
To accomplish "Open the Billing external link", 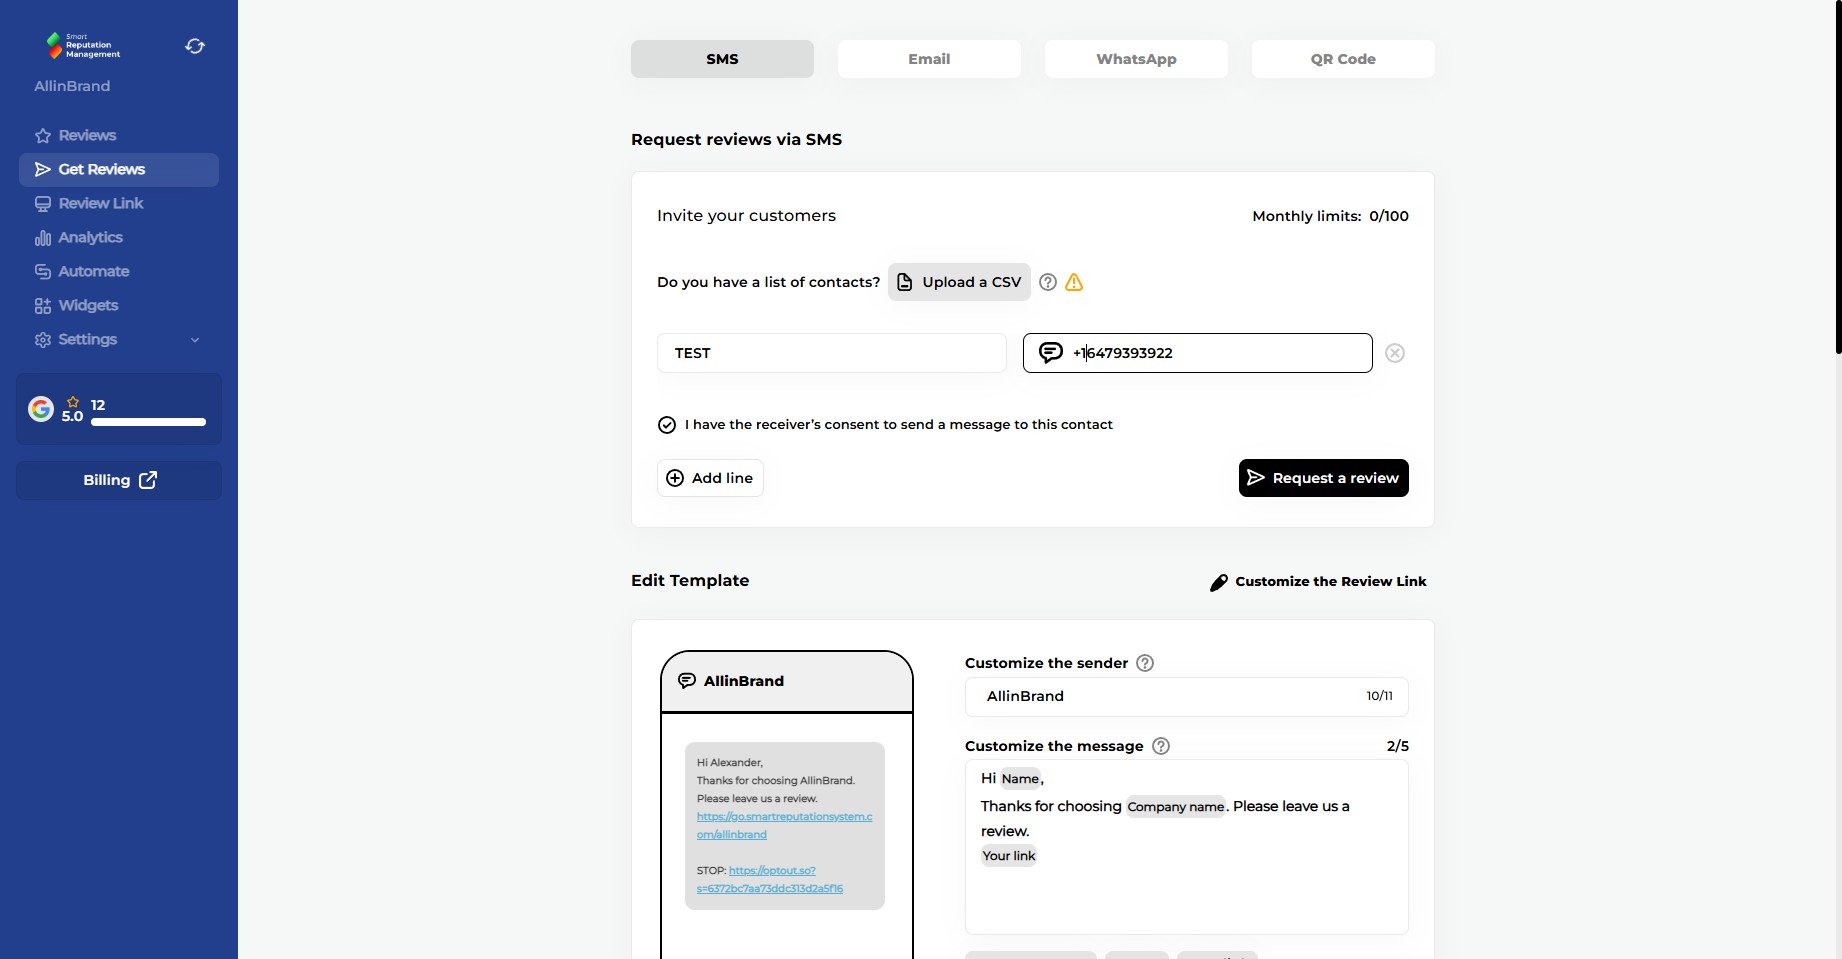I will tap(119, 480).
